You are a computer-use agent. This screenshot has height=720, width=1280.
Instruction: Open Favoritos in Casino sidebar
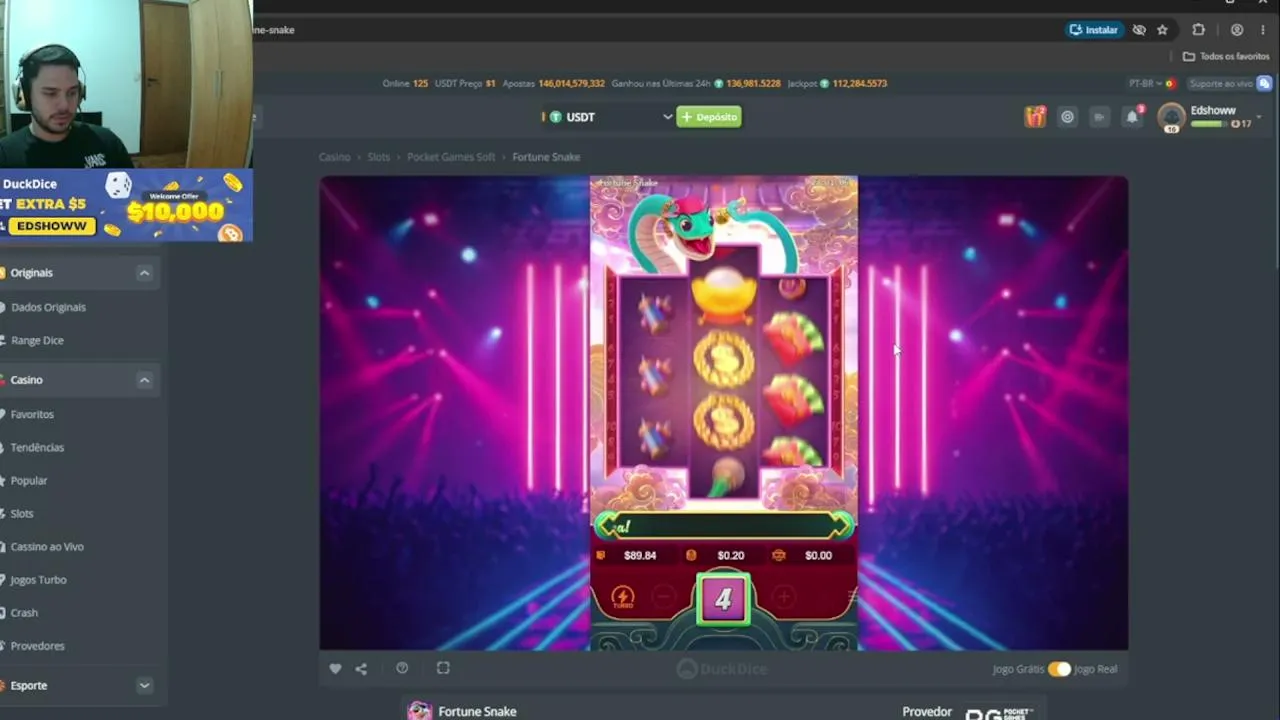coord(32,414)
